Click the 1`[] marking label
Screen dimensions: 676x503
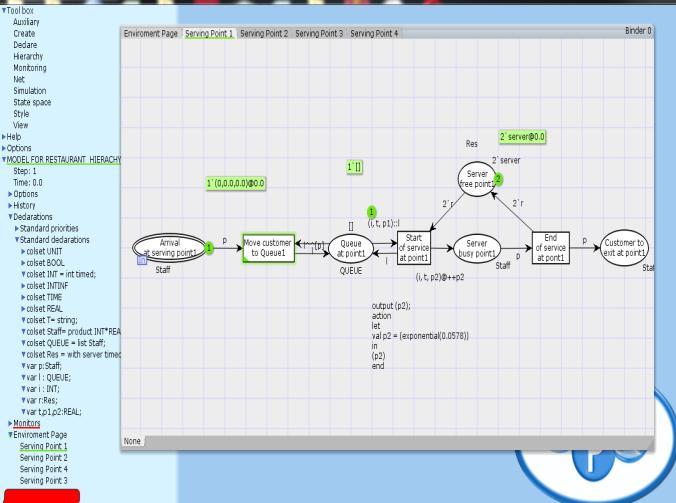(x=354, y=167)
